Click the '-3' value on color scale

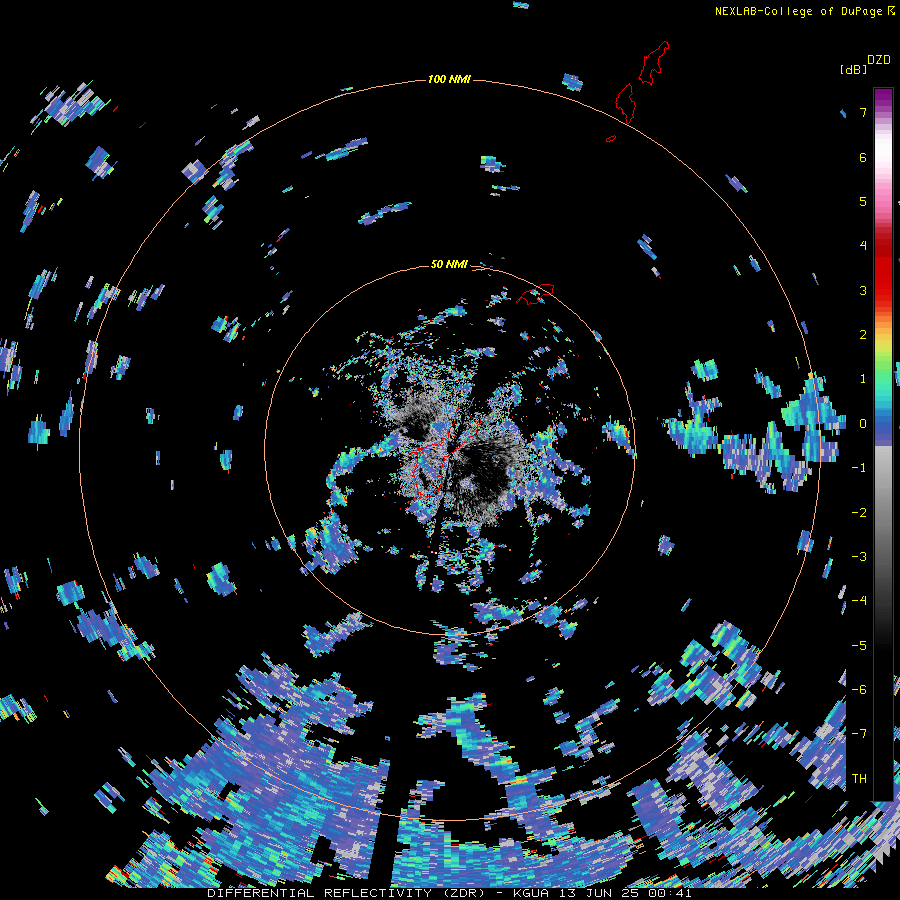coord(859,556)
